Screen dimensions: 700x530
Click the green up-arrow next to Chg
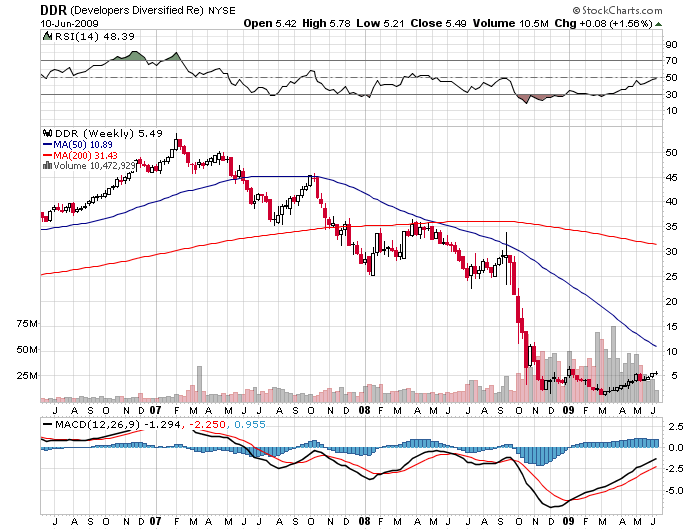658,24
